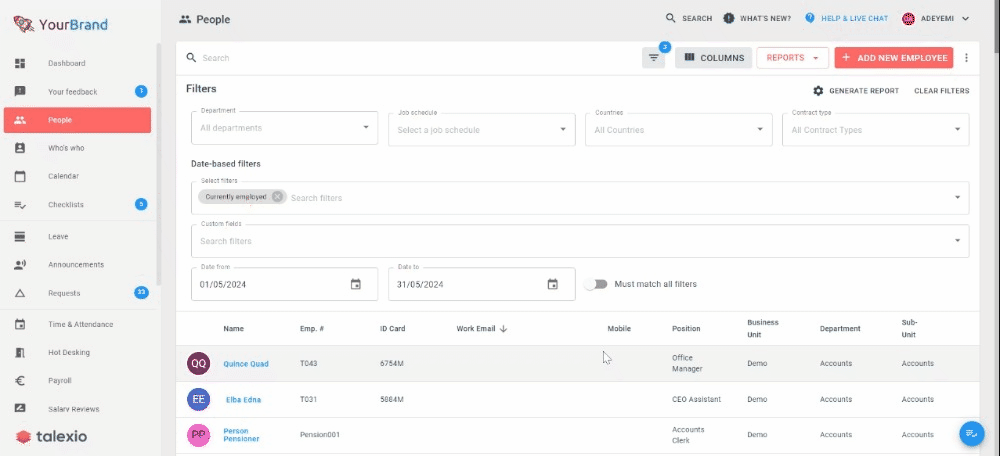Click the Date from field 01/05/2024

[284, 284]
